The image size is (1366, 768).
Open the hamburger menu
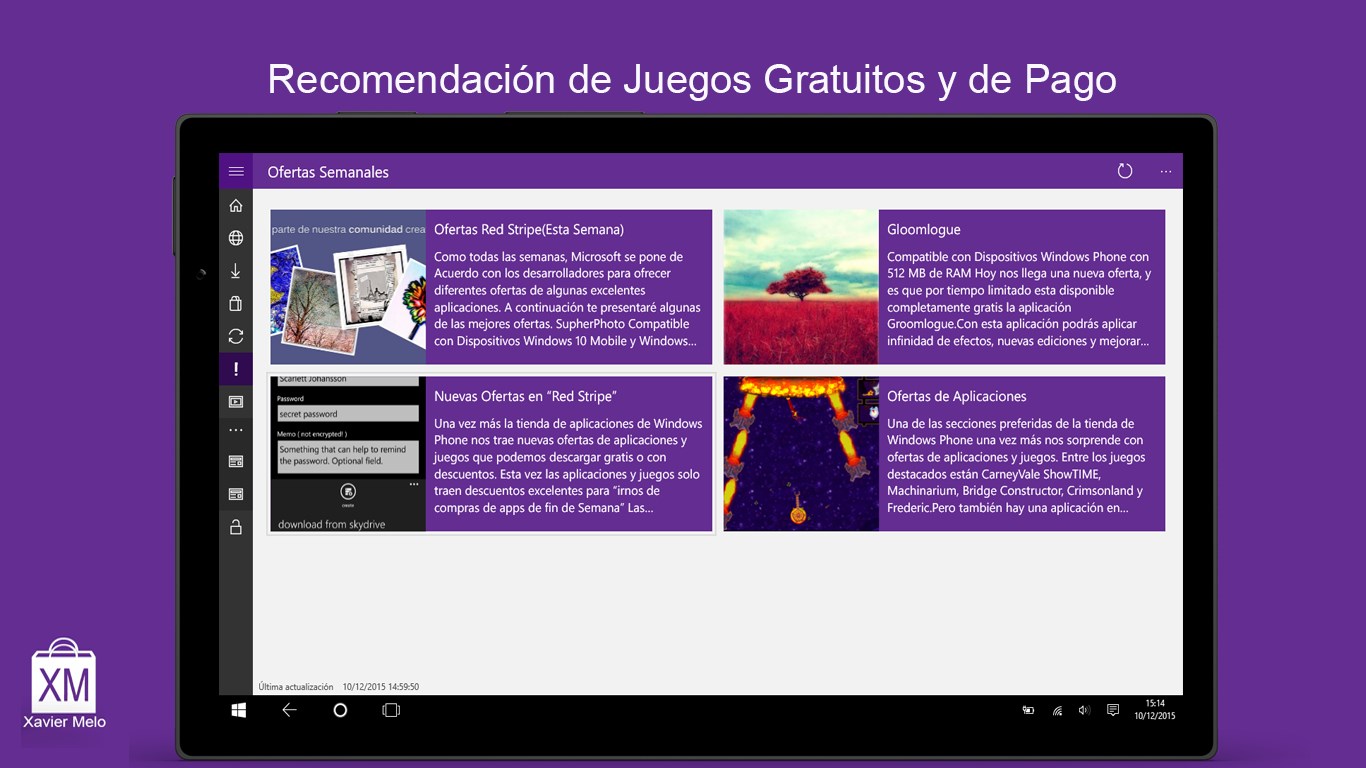tap(236, 172)
